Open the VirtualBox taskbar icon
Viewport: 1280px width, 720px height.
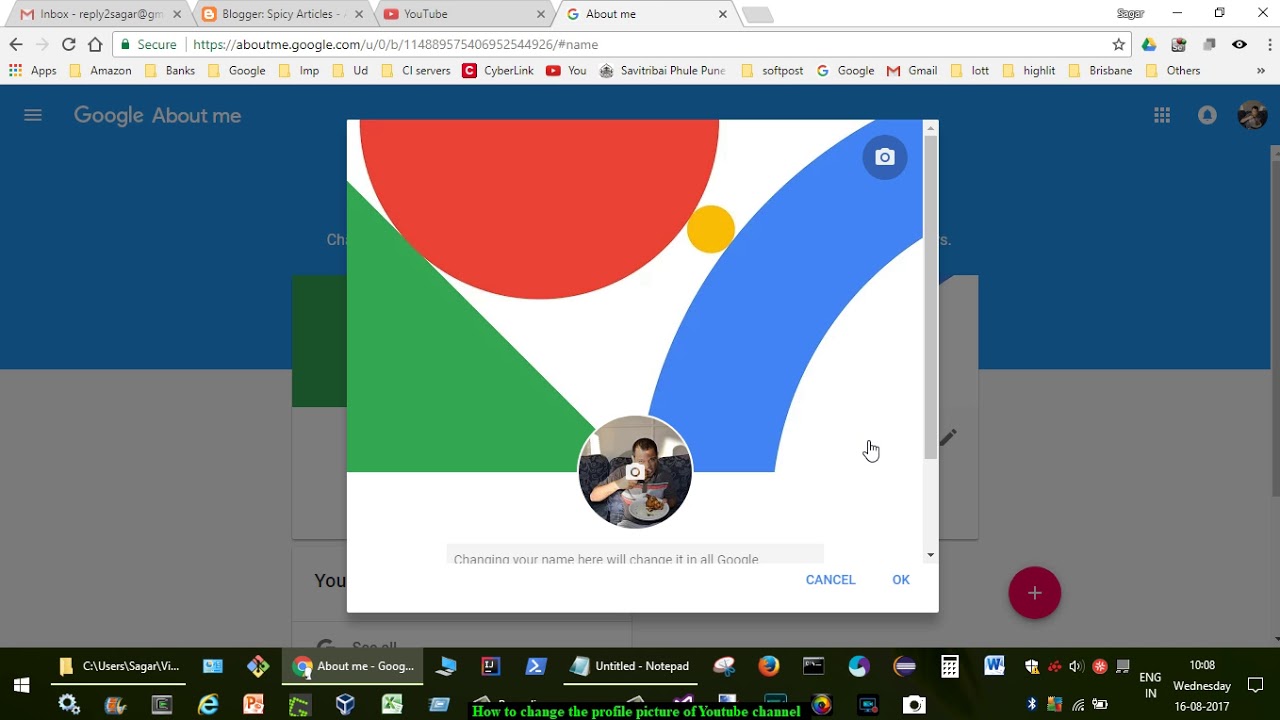point(345,704)
